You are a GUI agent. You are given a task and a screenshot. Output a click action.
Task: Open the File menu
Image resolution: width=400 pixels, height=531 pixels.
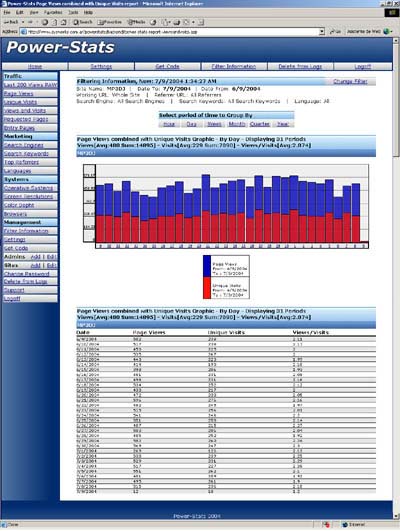coord(7,13)
